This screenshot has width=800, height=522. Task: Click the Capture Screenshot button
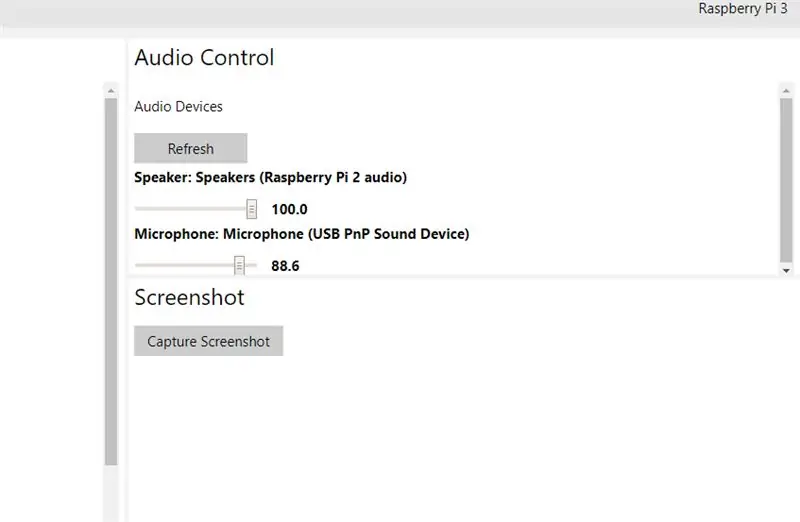[208, 341]
